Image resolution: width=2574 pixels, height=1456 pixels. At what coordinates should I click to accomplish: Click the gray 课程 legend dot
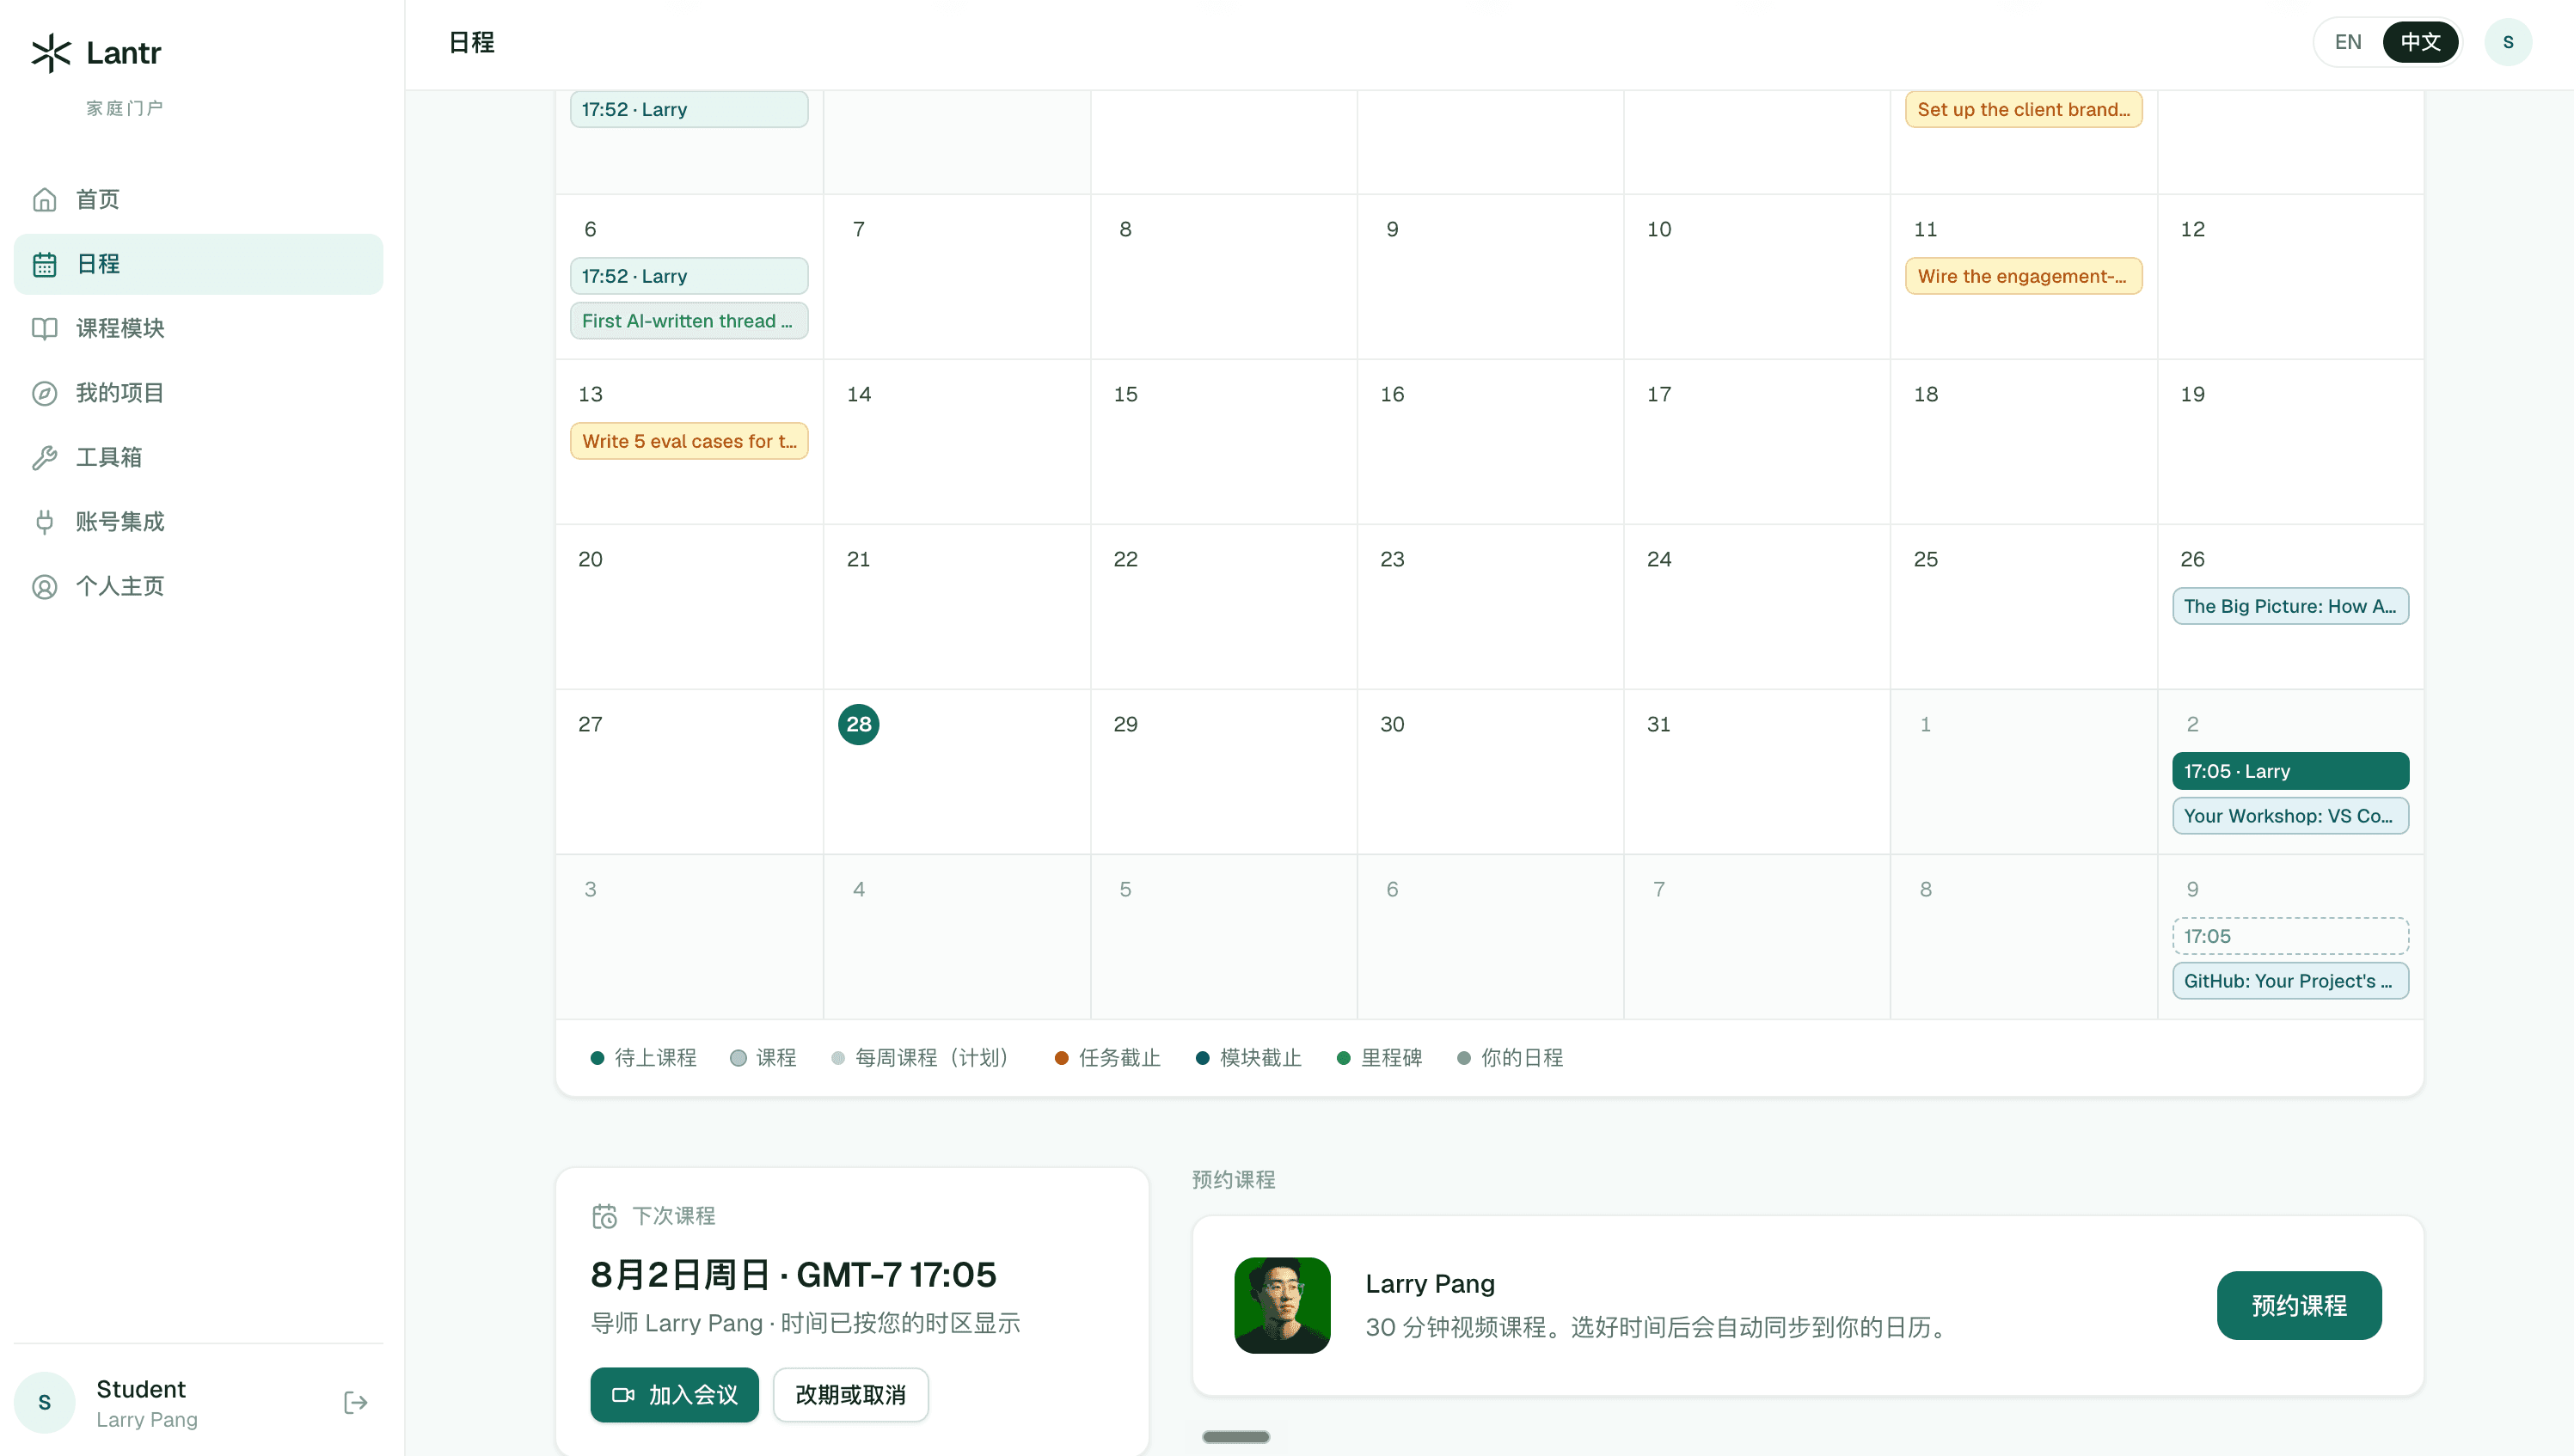click(738, 1058)
